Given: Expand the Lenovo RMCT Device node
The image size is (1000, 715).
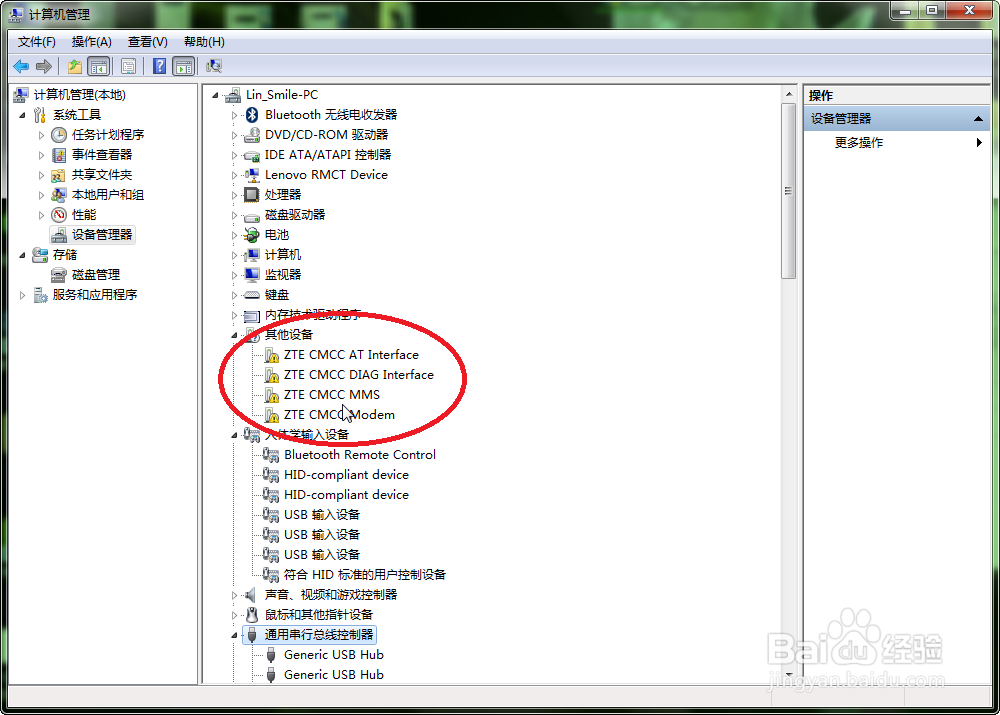Looking at the screenshot, I should point(235,175).
